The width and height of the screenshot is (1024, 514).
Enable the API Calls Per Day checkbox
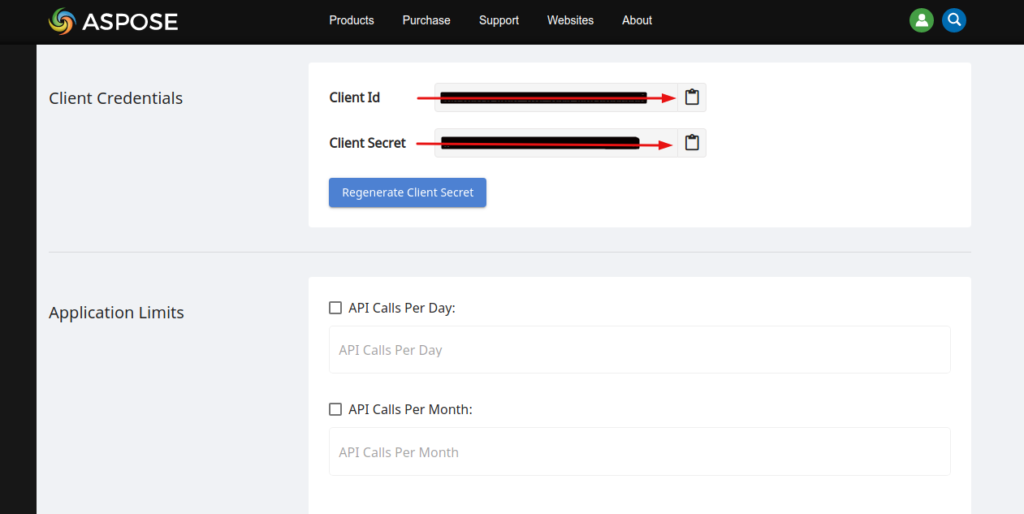[335, 308]
